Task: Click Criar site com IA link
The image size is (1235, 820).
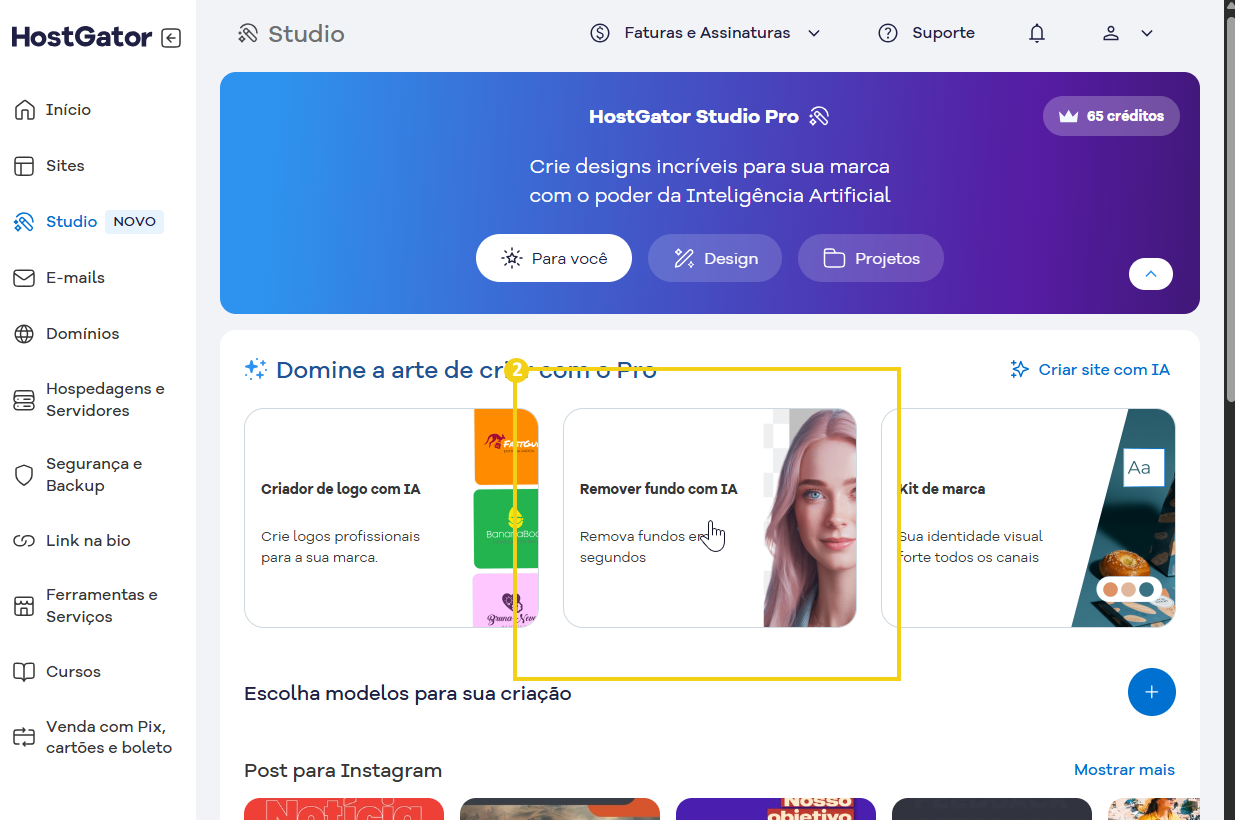Action: tap(1090, 370)
